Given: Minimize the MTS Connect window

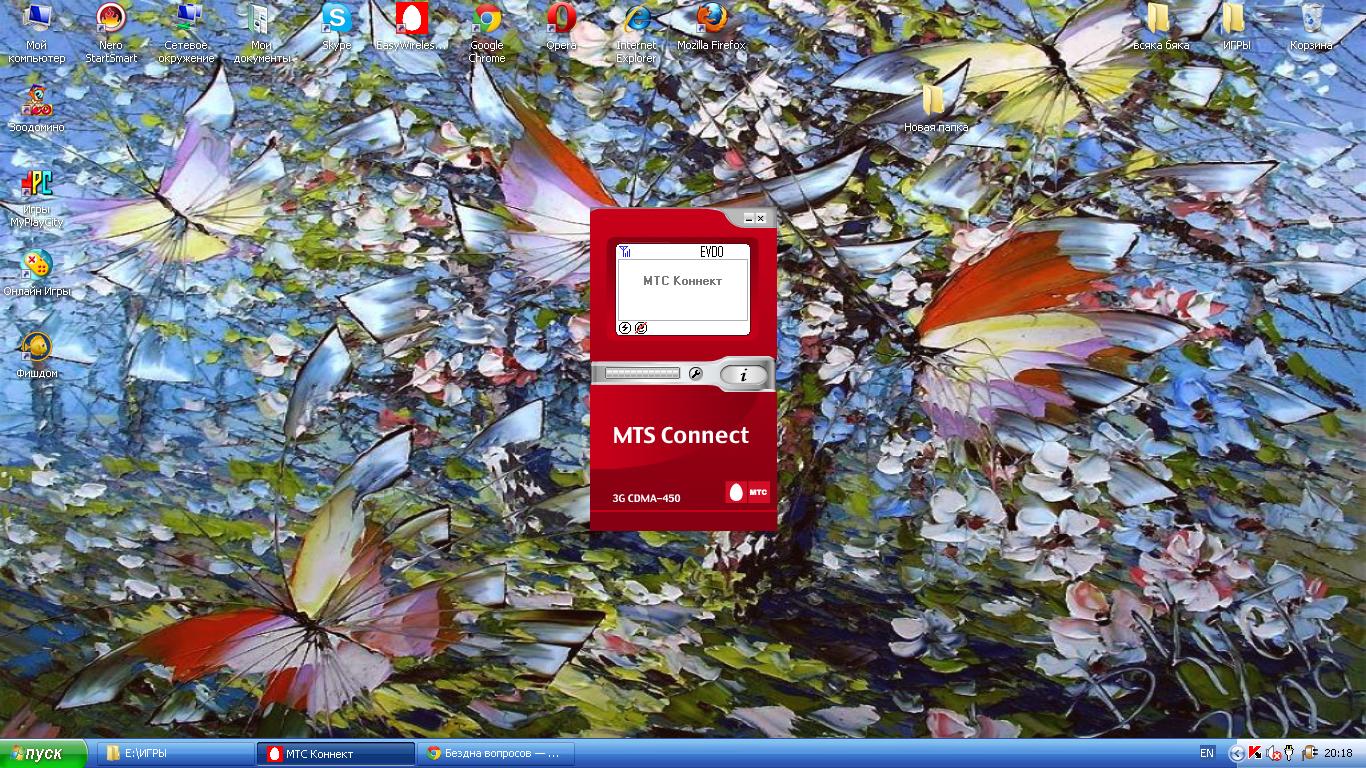Looking at the screenshot, I should (749, 218).
